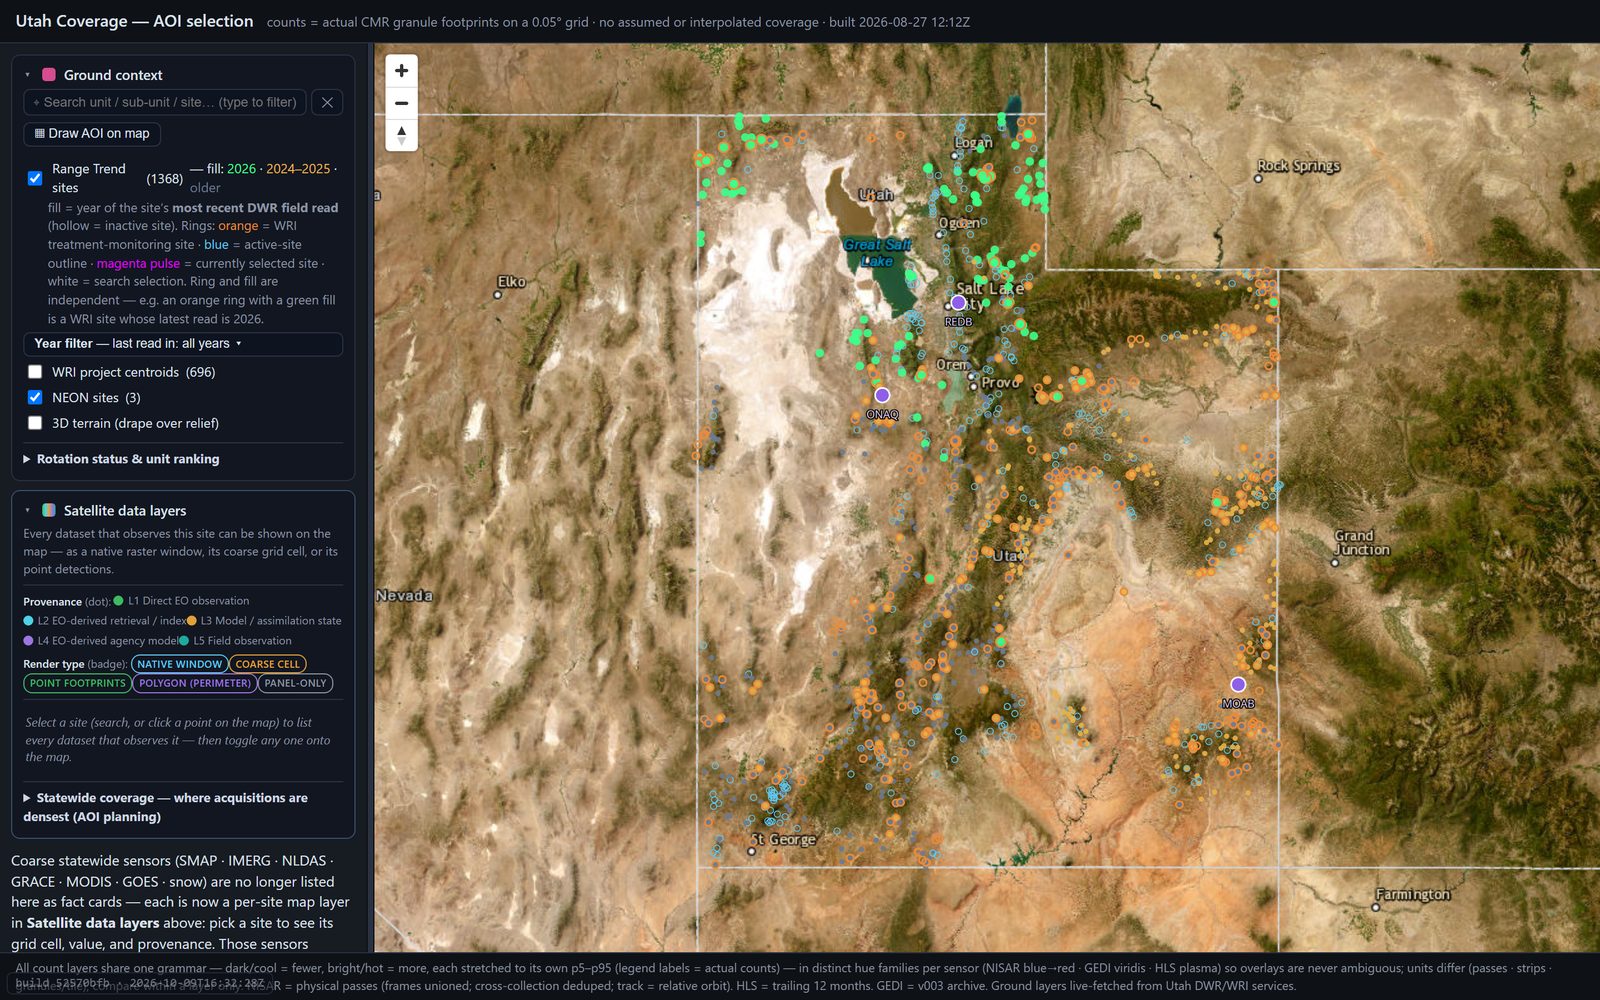Screen dimensions: 1600x1000
Task: Select the ONAQ NEON site marker
Action: pyautogui.click(x=882, y=395)
